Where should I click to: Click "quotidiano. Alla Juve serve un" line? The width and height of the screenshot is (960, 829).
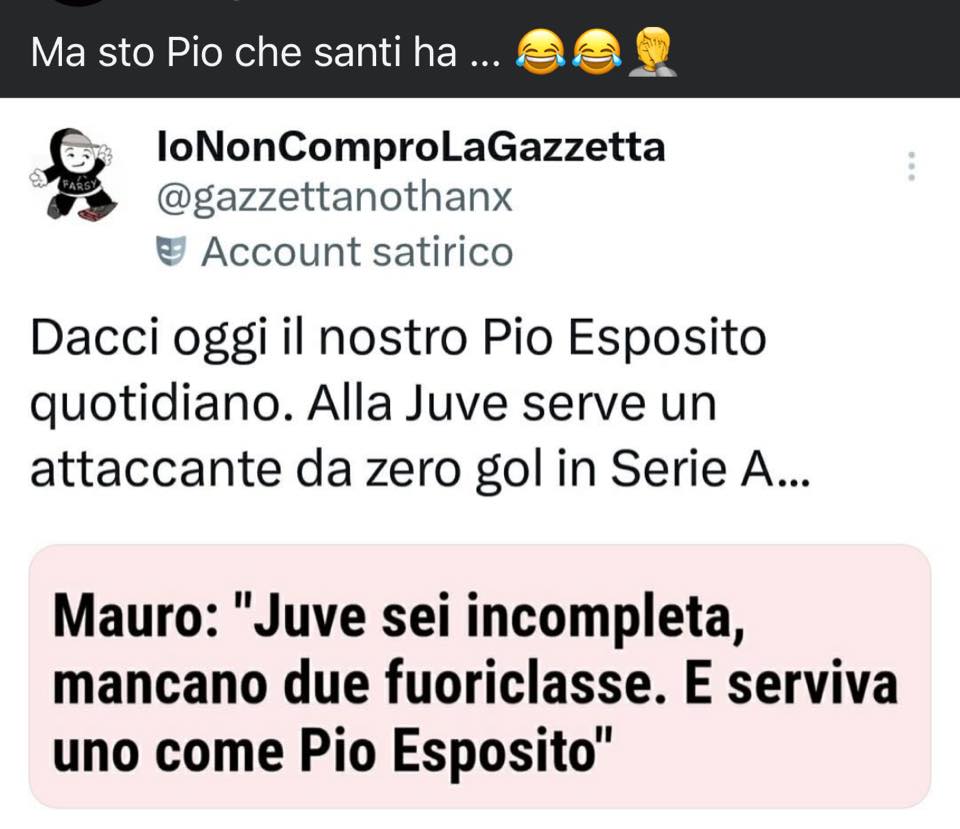pyautogui.click(x=373, y=405)
